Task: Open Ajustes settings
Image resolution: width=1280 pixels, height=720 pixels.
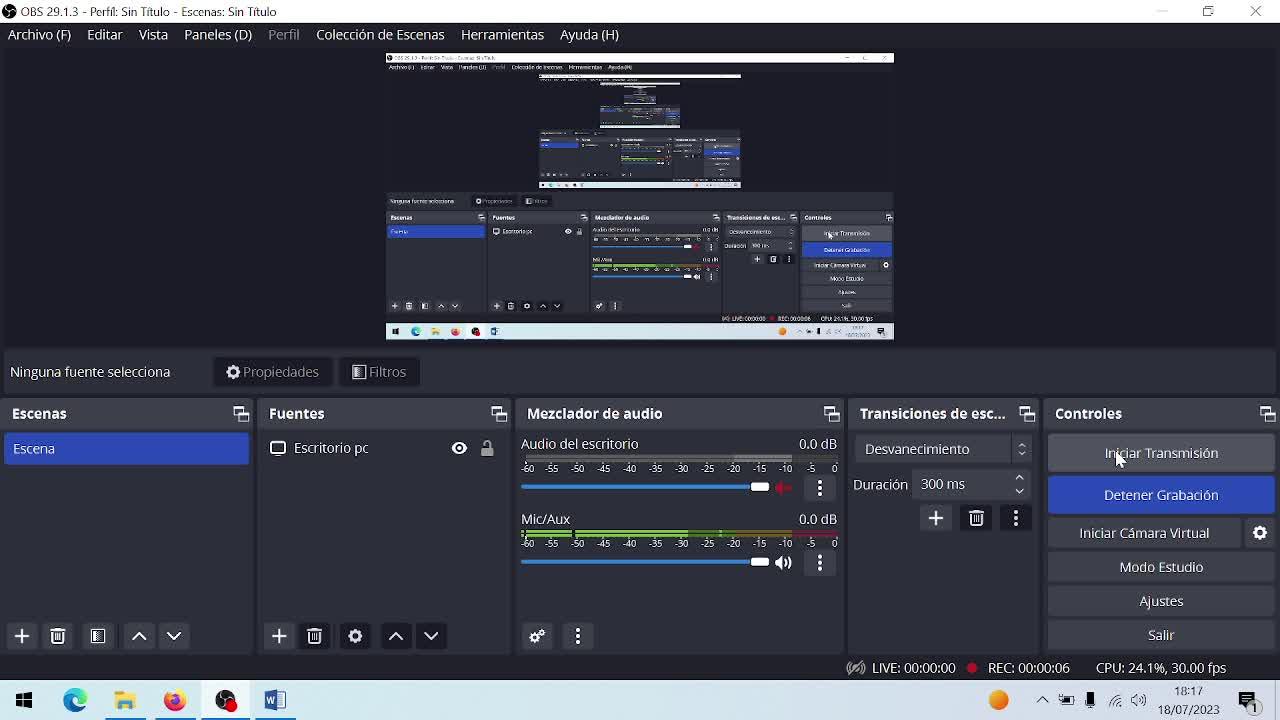Action: (x=1161, y=601)
